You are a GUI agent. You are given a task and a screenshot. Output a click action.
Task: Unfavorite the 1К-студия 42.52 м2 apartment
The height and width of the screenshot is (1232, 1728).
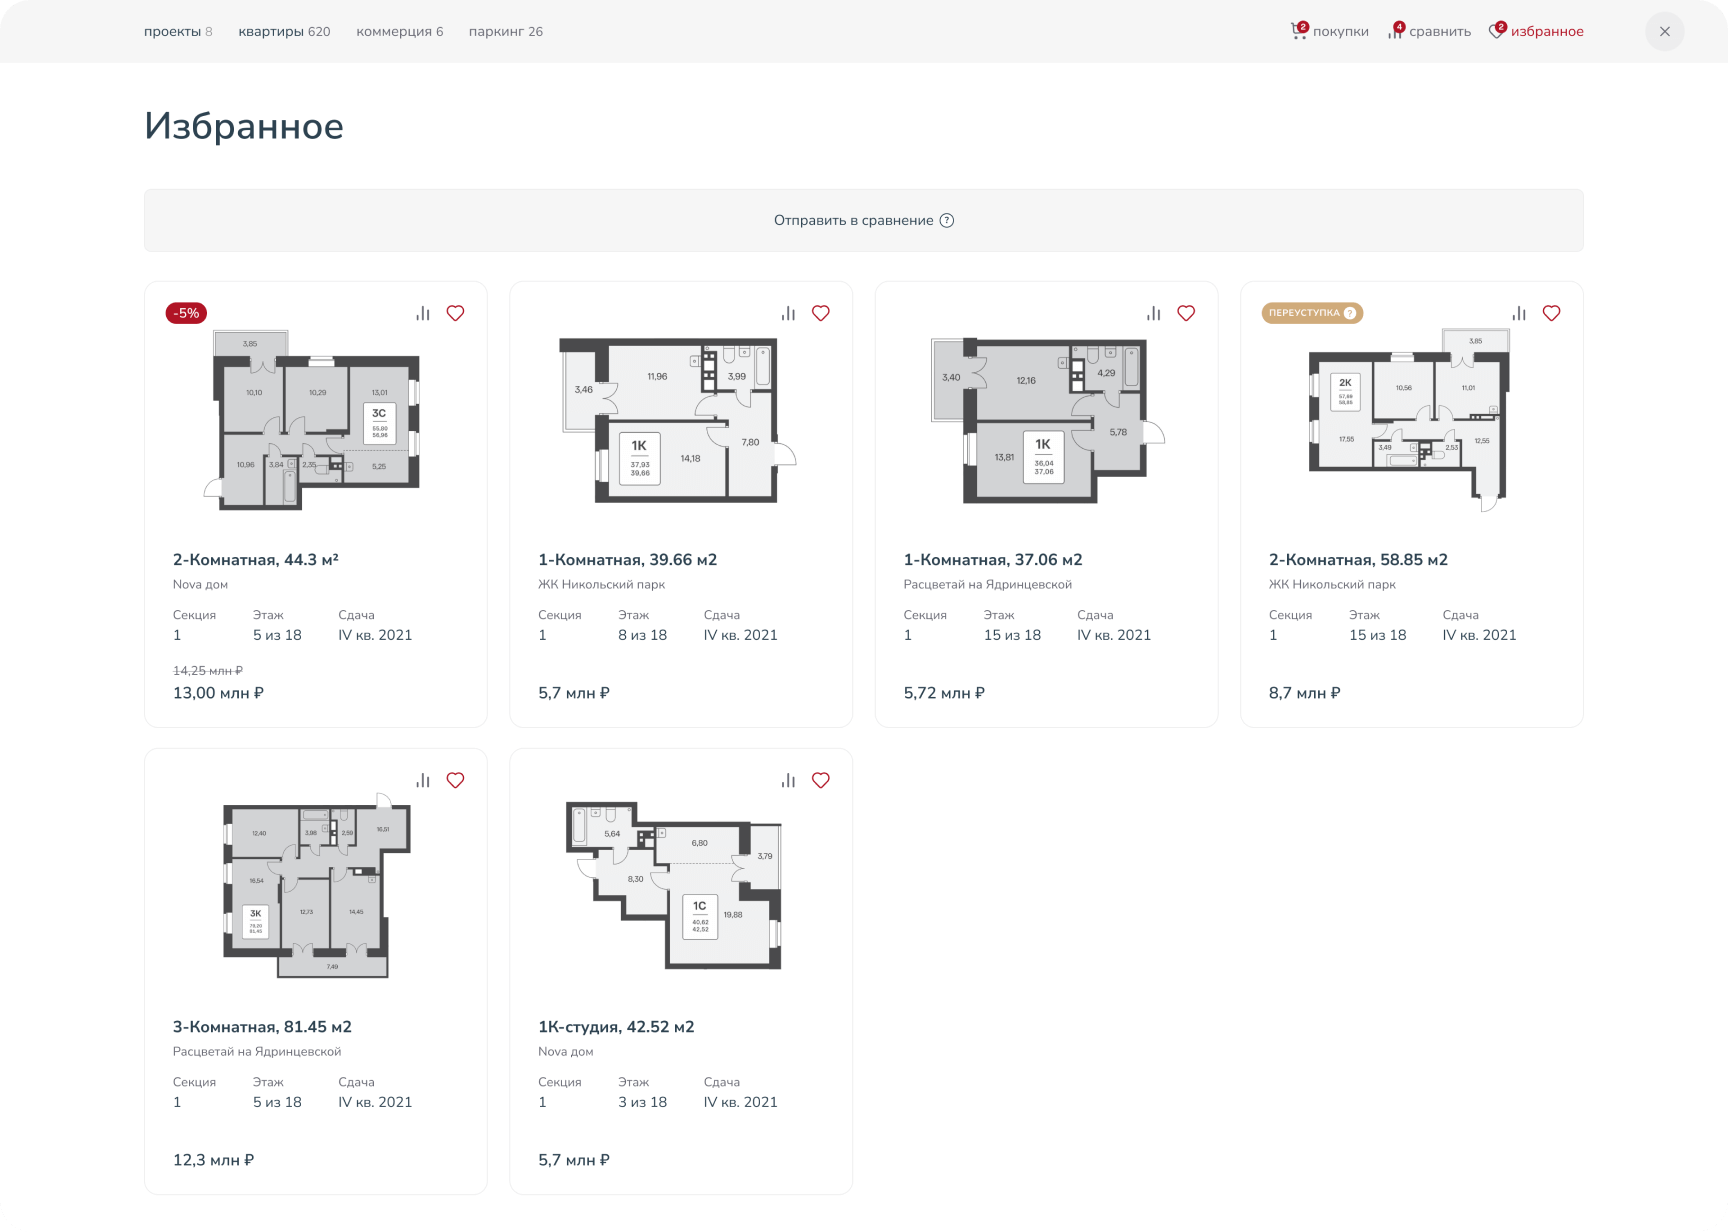(821, 780)
